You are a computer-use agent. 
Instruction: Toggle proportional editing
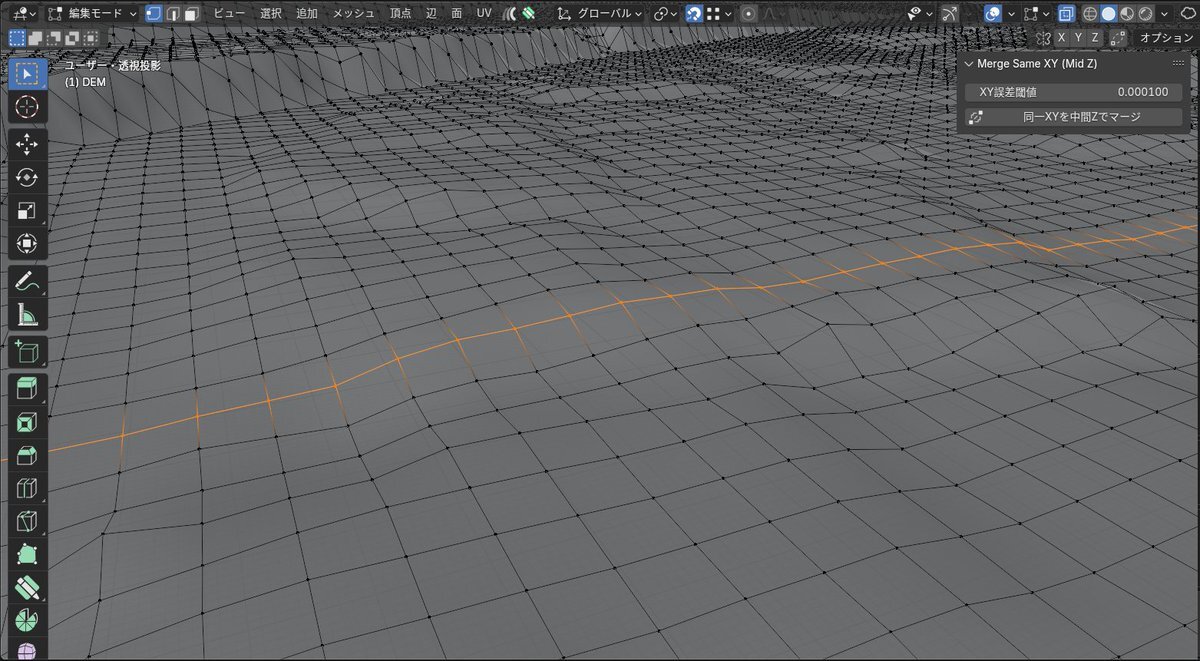[748, 14]
